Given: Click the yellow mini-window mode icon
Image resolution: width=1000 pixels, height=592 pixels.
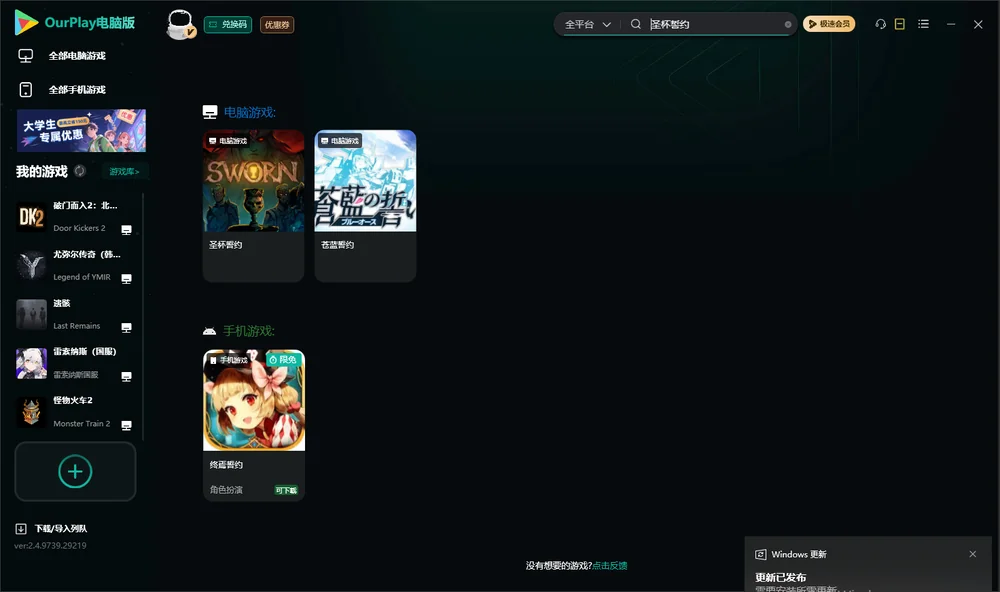Looking at the screenshot, I should tap(900, 24).
